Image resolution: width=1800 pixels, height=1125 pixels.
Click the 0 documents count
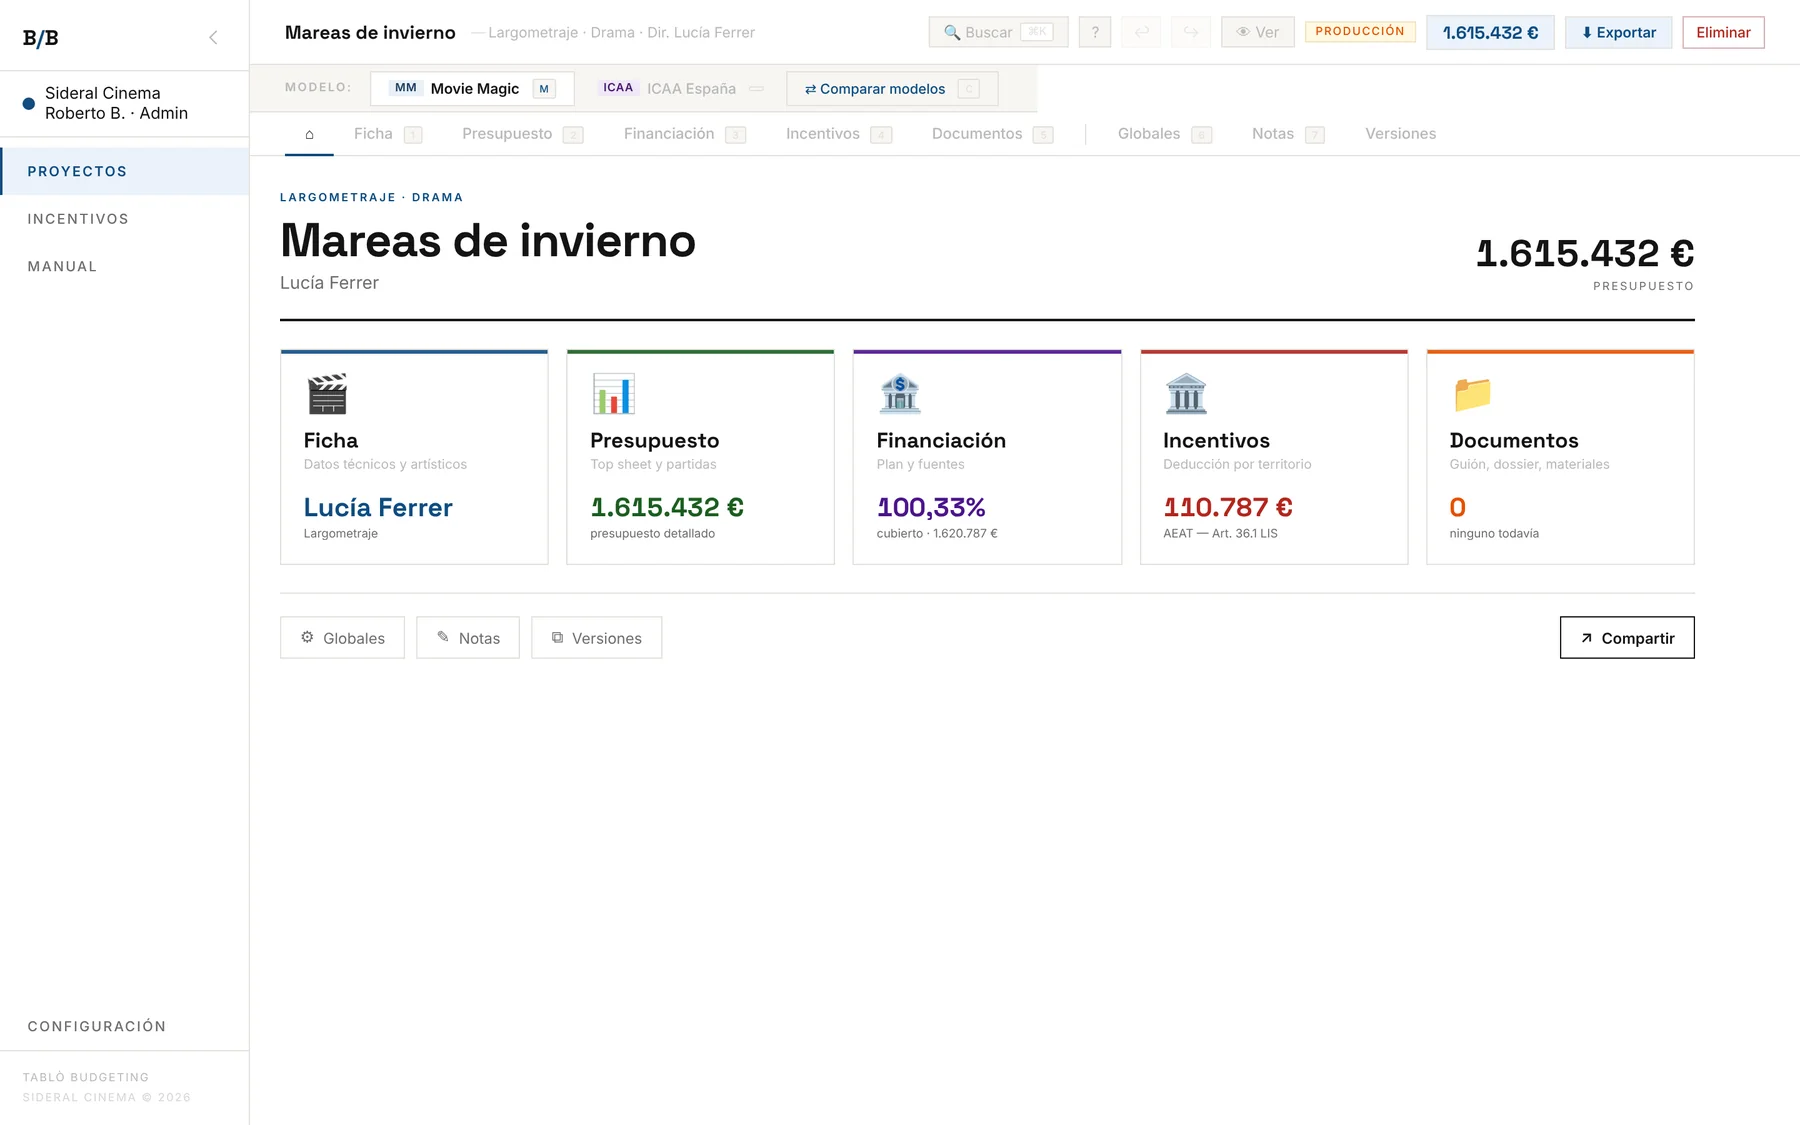pos(1458,508)
